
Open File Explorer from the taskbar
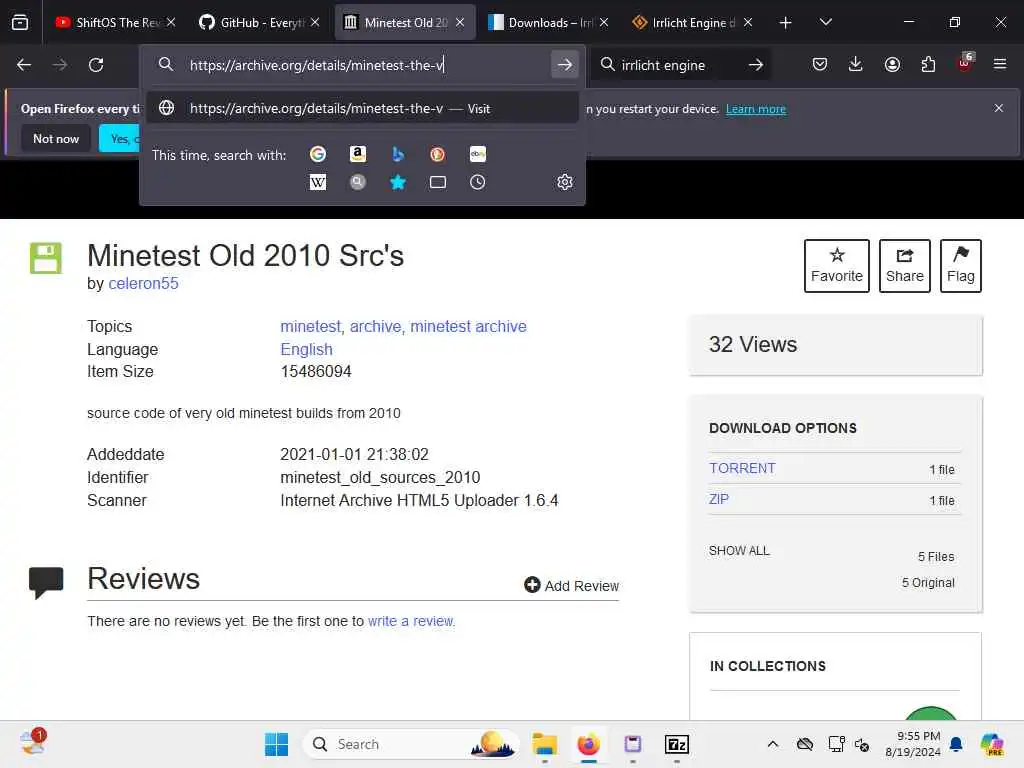click(x=545, y=744)
